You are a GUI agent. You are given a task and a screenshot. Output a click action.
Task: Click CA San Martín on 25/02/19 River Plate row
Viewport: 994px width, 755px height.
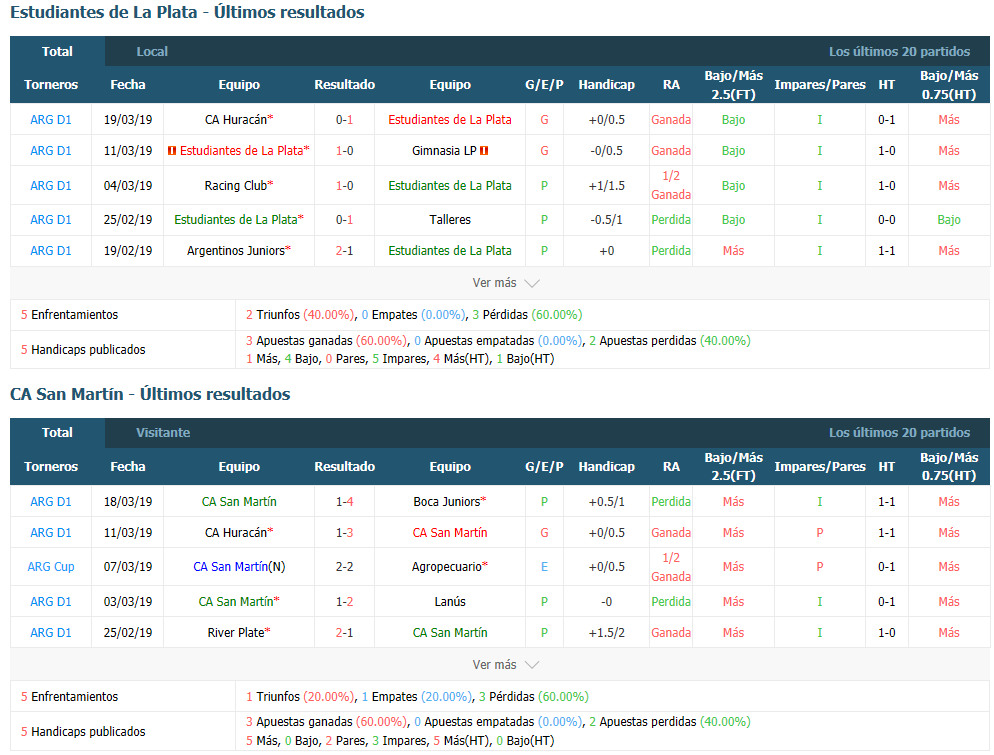pyautogui.click(x=450, y=633)
